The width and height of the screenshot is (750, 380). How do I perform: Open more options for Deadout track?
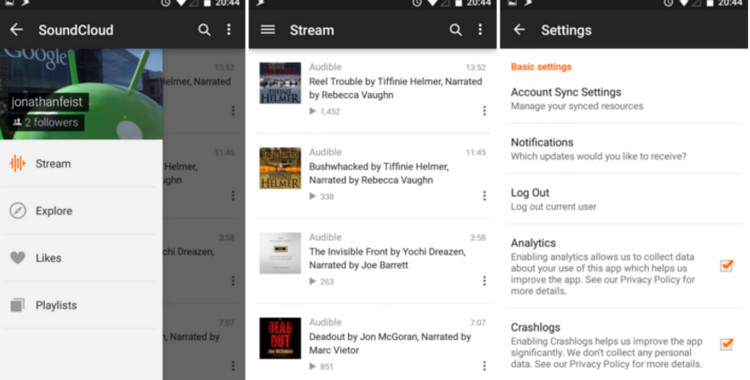click(484, 366)
